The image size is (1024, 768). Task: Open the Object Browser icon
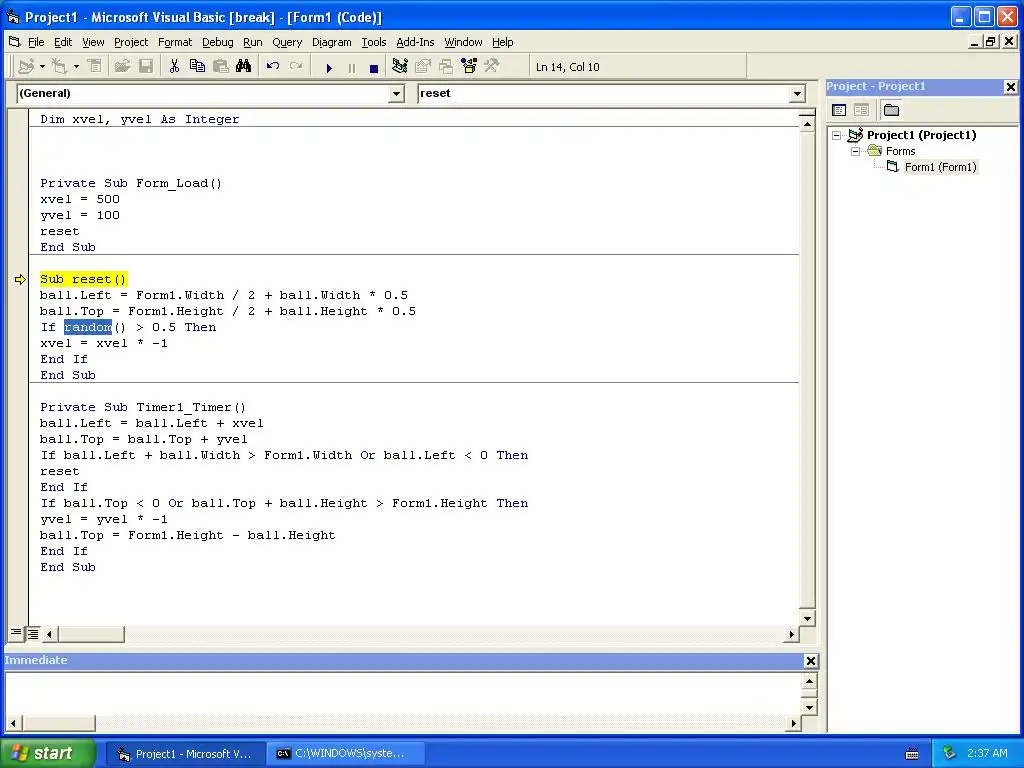[x=469, y=67]
